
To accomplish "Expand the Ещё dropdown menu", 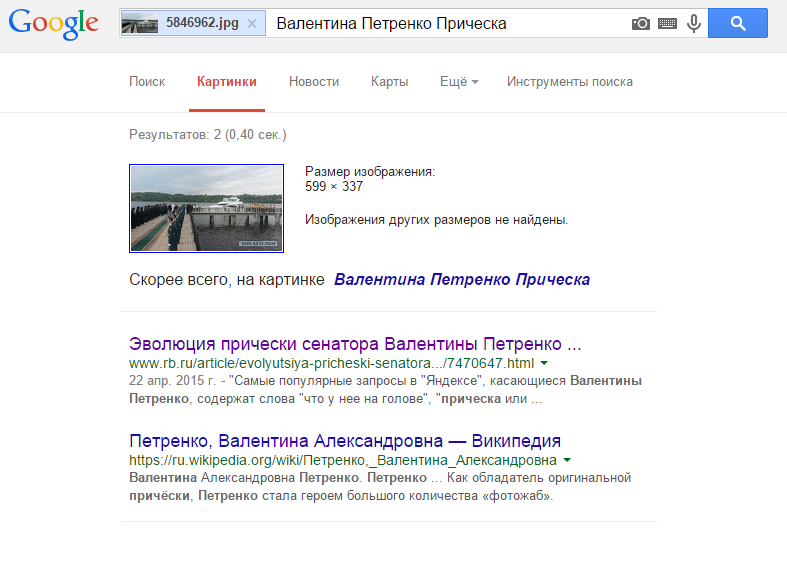I will click(x=459, y=82).
